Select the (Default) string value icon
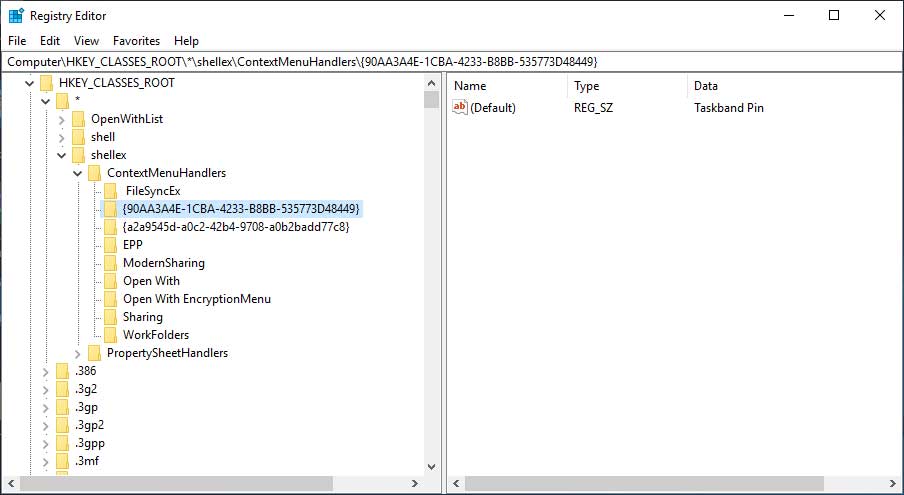904x495 pixels. pos(460,107)
